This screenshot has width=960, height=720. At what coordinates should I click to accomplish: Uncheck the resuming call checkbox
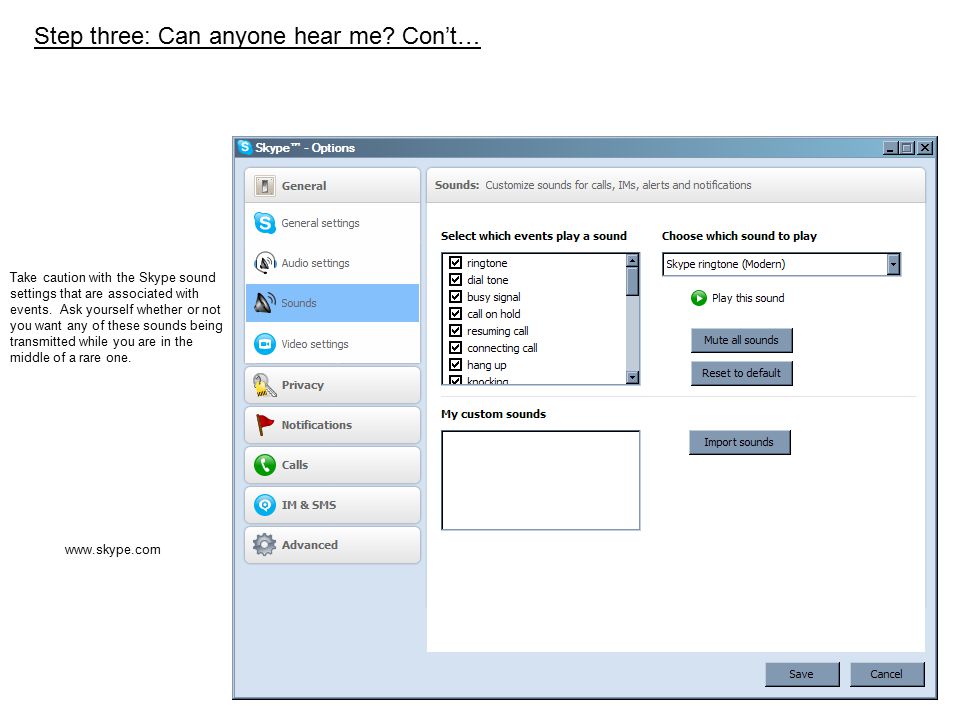coord(456,331)
